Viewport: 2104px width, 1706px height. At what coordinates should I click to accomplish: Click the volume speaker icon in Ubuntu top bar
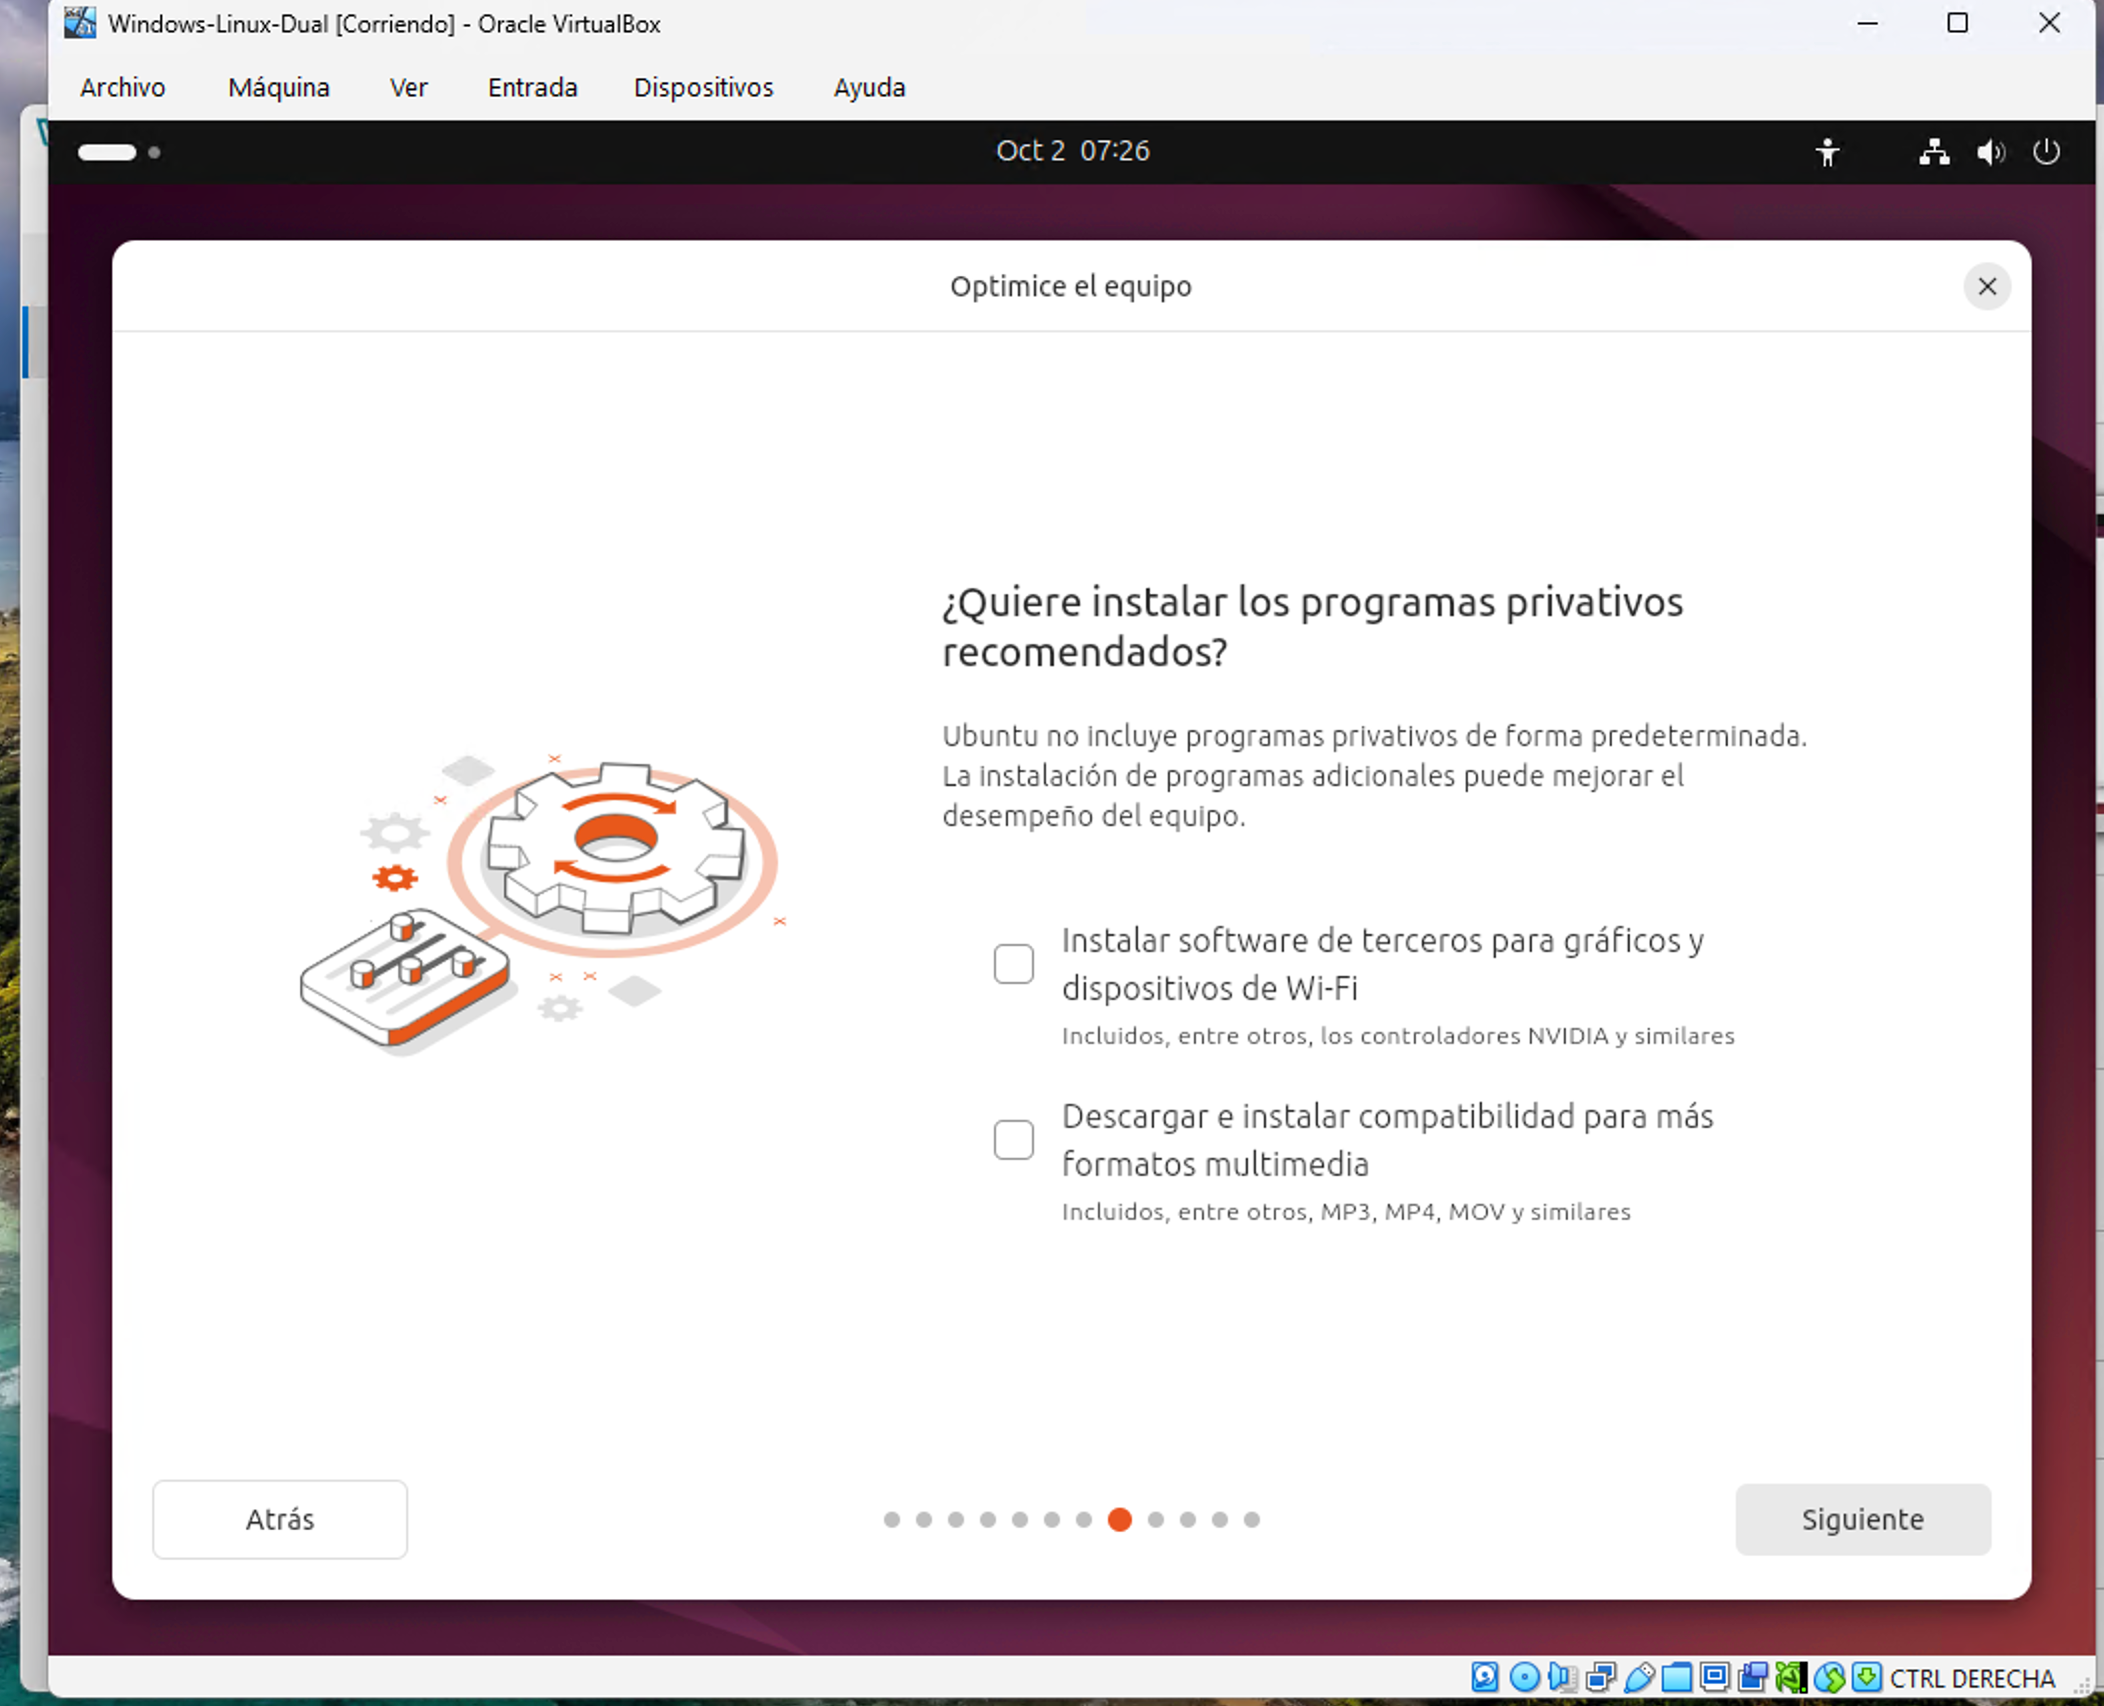pyautogui.click(x=1990, y=152)
